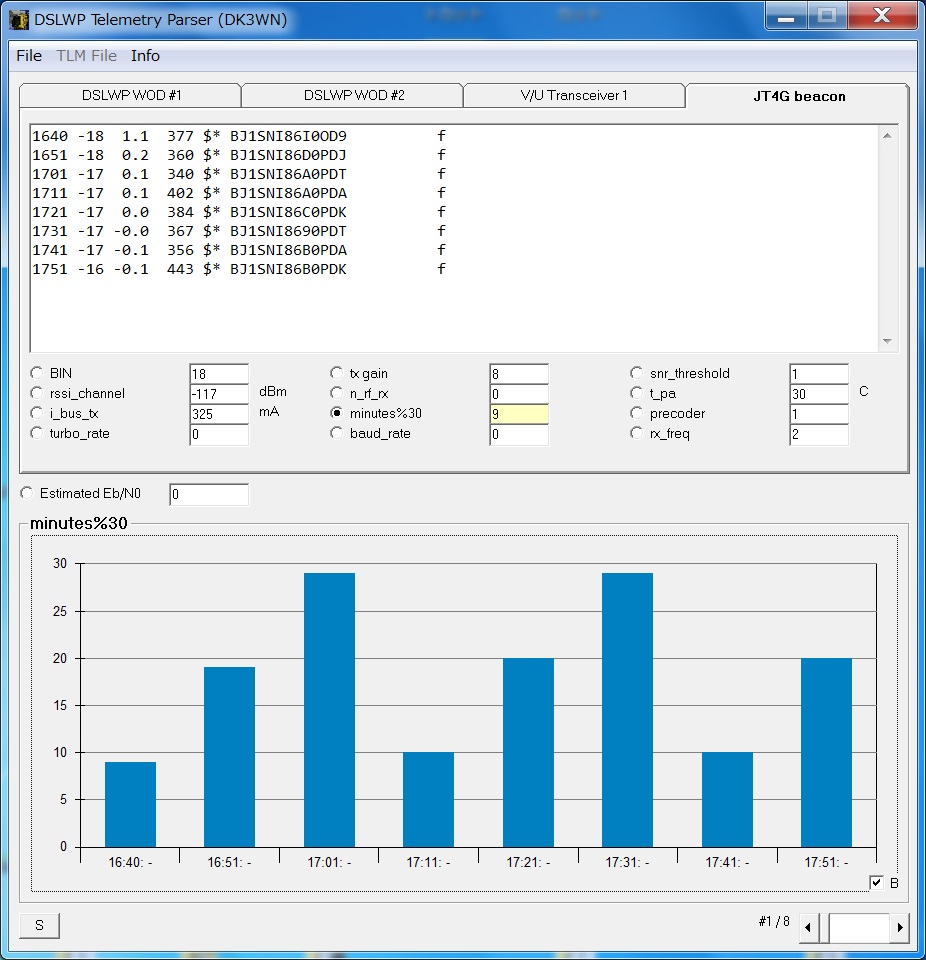Click the DSLWP app icon in title bar
This screenshot has width=926, height=960.
18,19
